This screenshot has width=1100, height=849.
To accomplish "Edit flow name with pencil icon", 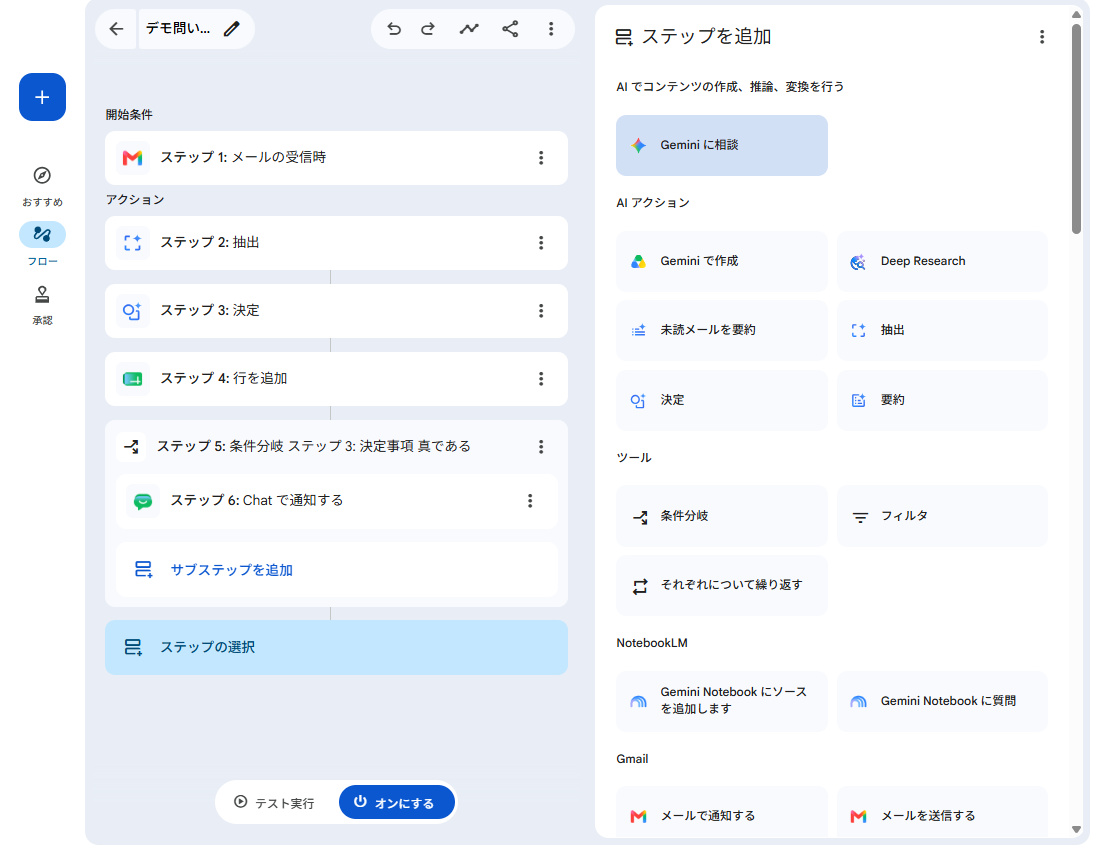I will coord(232,29).
